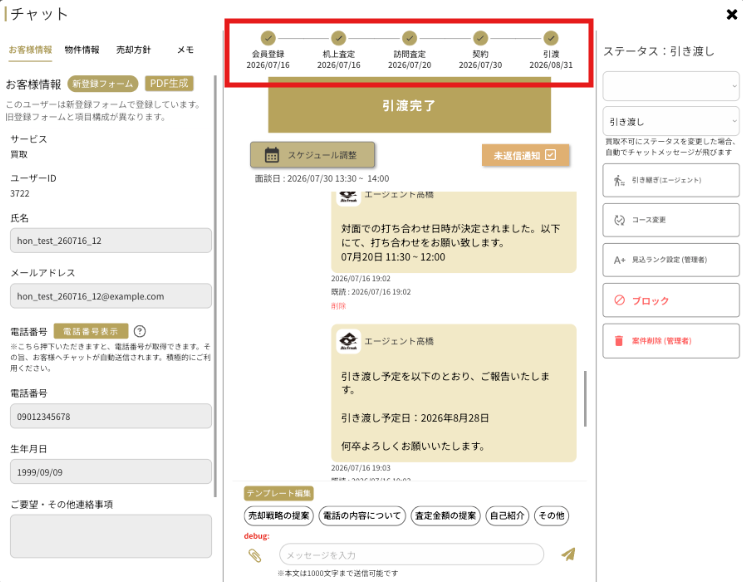Open the 引き渡し status dropdown

tap(671, 122)
